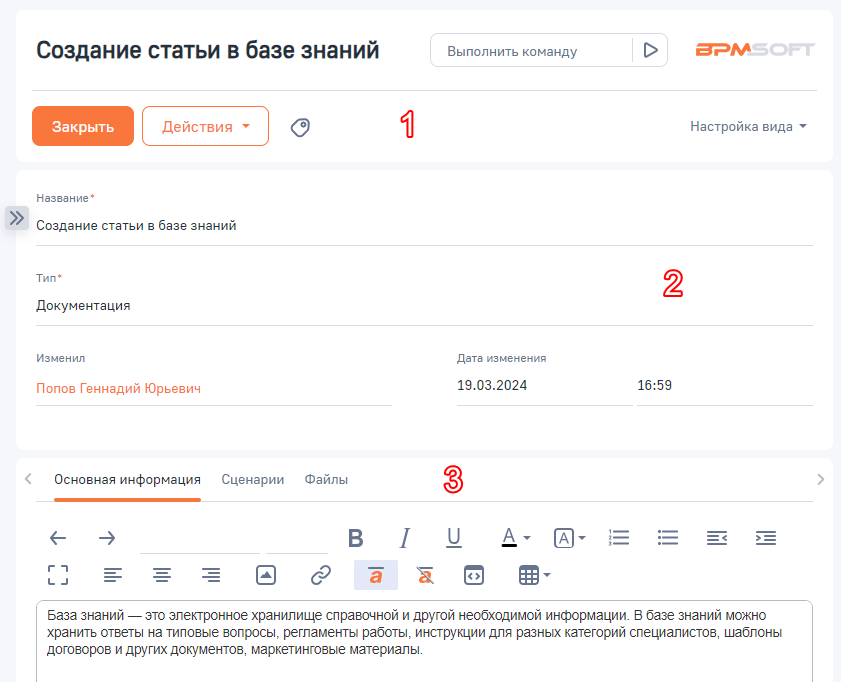Click the time field 16:59

coord(725,386)
